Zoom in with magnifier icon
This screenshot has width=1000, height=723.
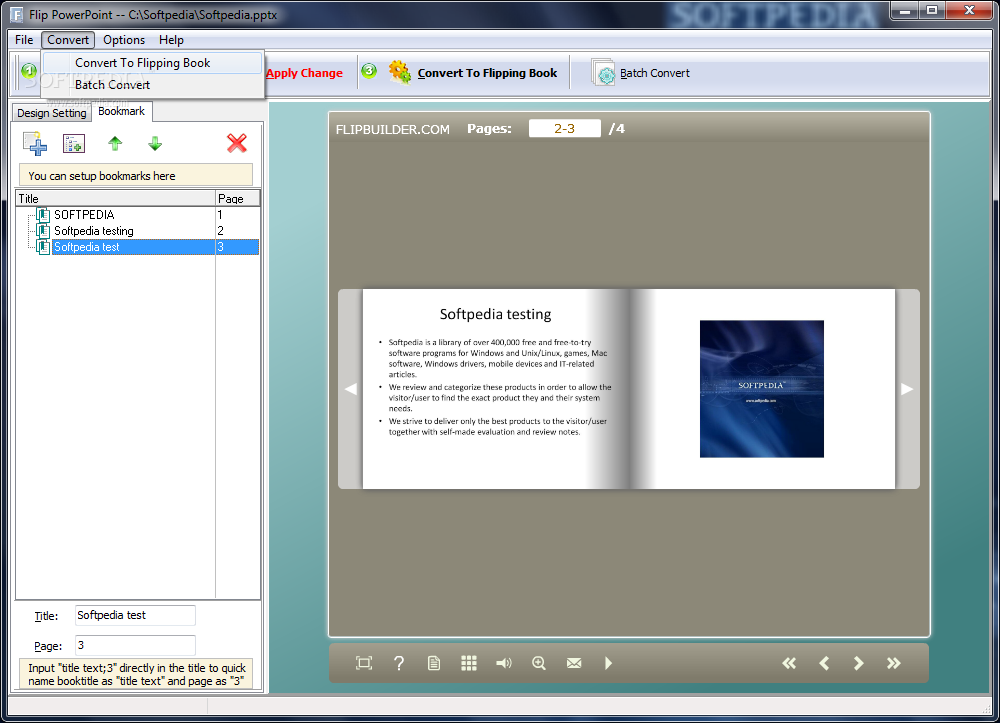539,663
